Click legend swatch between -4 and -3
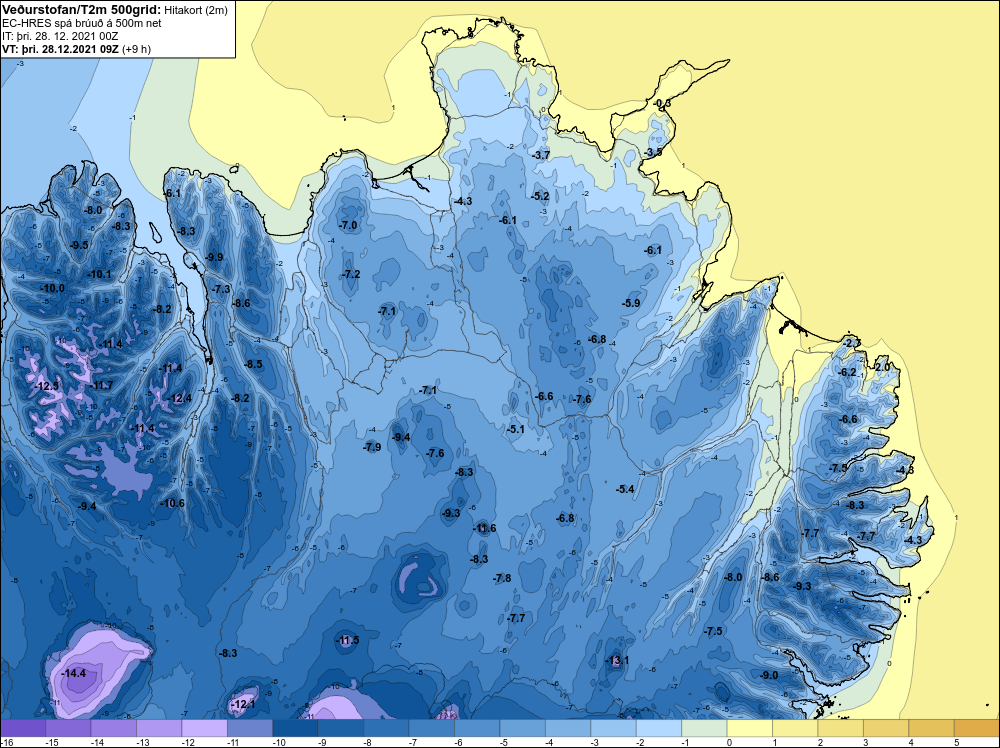 pyautogui.click(x=568, y=728)
